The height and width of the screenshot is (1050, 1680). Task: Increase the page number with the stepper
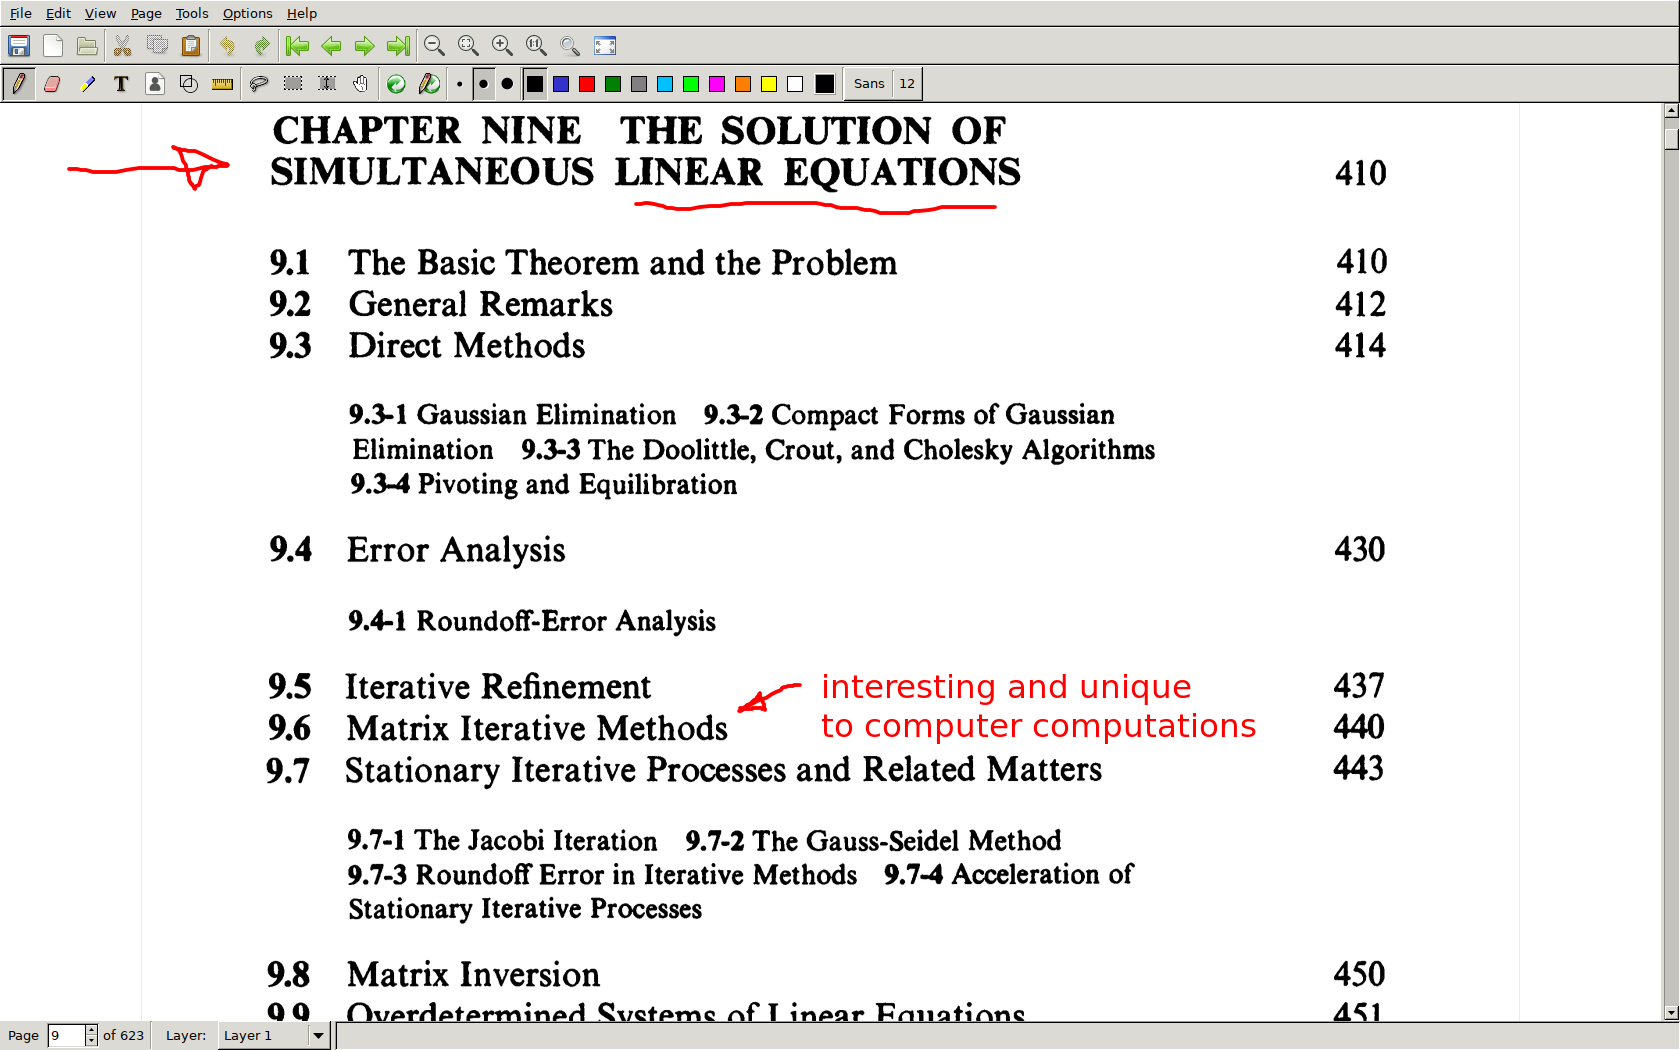pos(91,1030)
